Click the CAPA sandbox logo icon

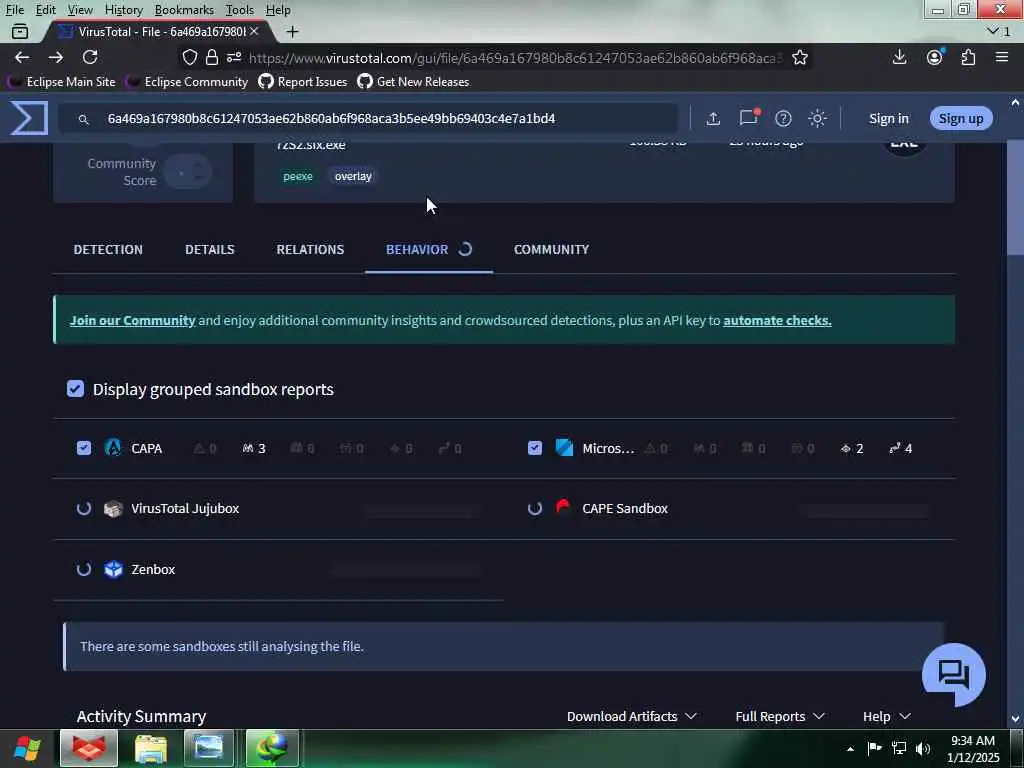point(113,447)
